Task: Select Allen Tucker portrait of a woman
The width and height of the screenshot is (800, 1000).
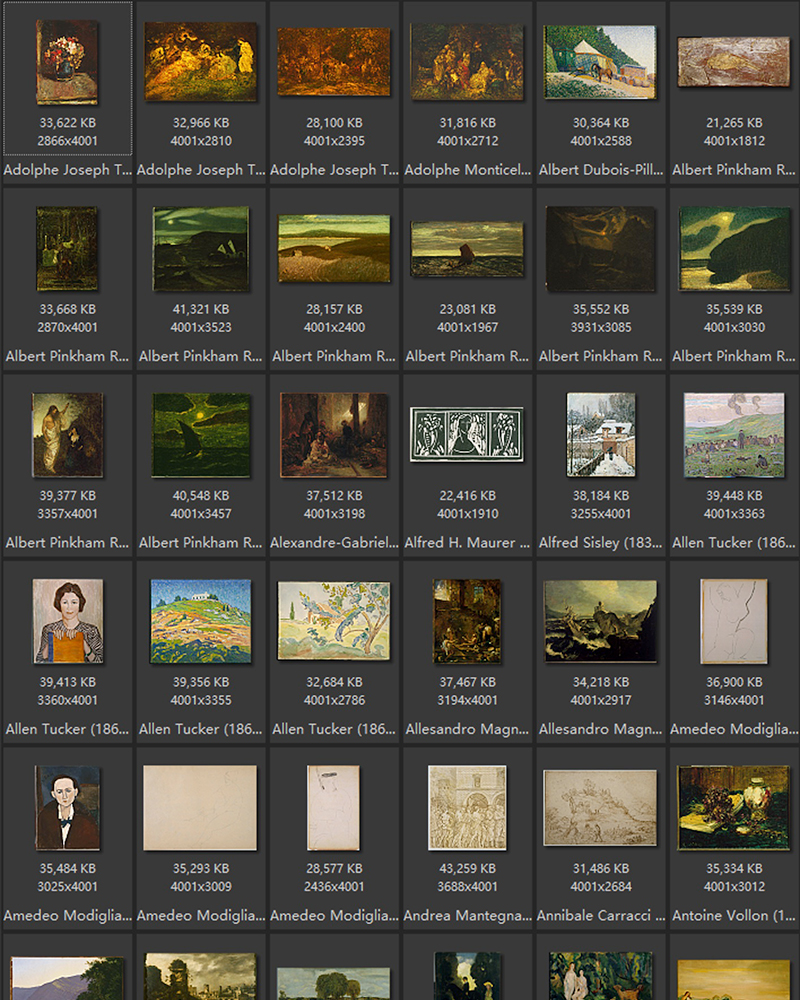Action: [67, 620]
